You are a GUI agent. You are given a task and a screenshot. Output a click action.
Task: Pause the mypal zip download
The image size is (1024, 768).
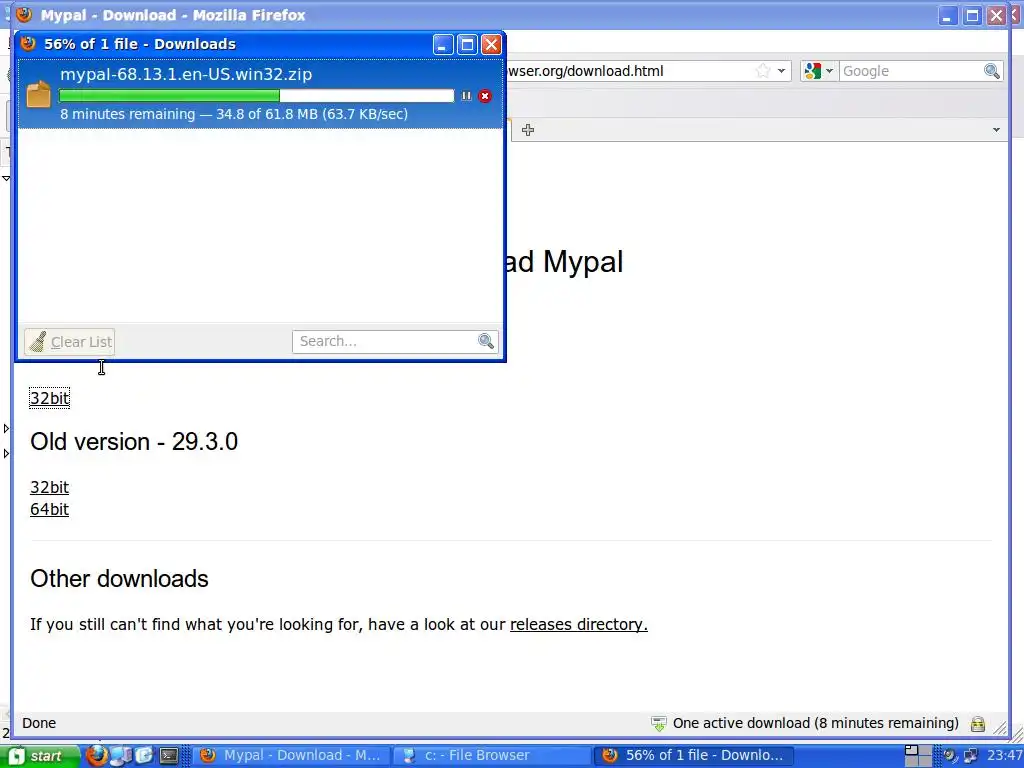pyautogui.click(x=466, y=96)
